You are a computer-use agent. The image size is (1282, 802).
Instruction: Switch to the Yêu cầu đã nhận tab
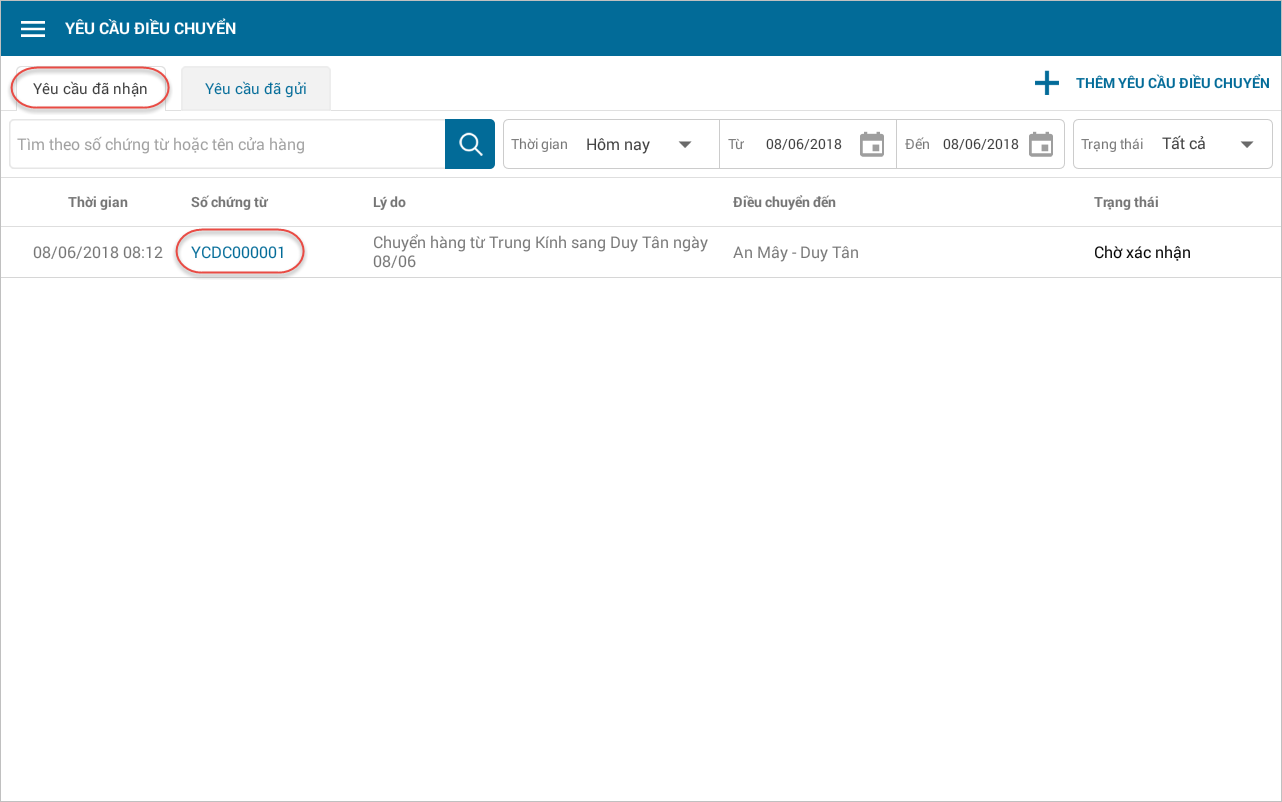pos(90,89)
